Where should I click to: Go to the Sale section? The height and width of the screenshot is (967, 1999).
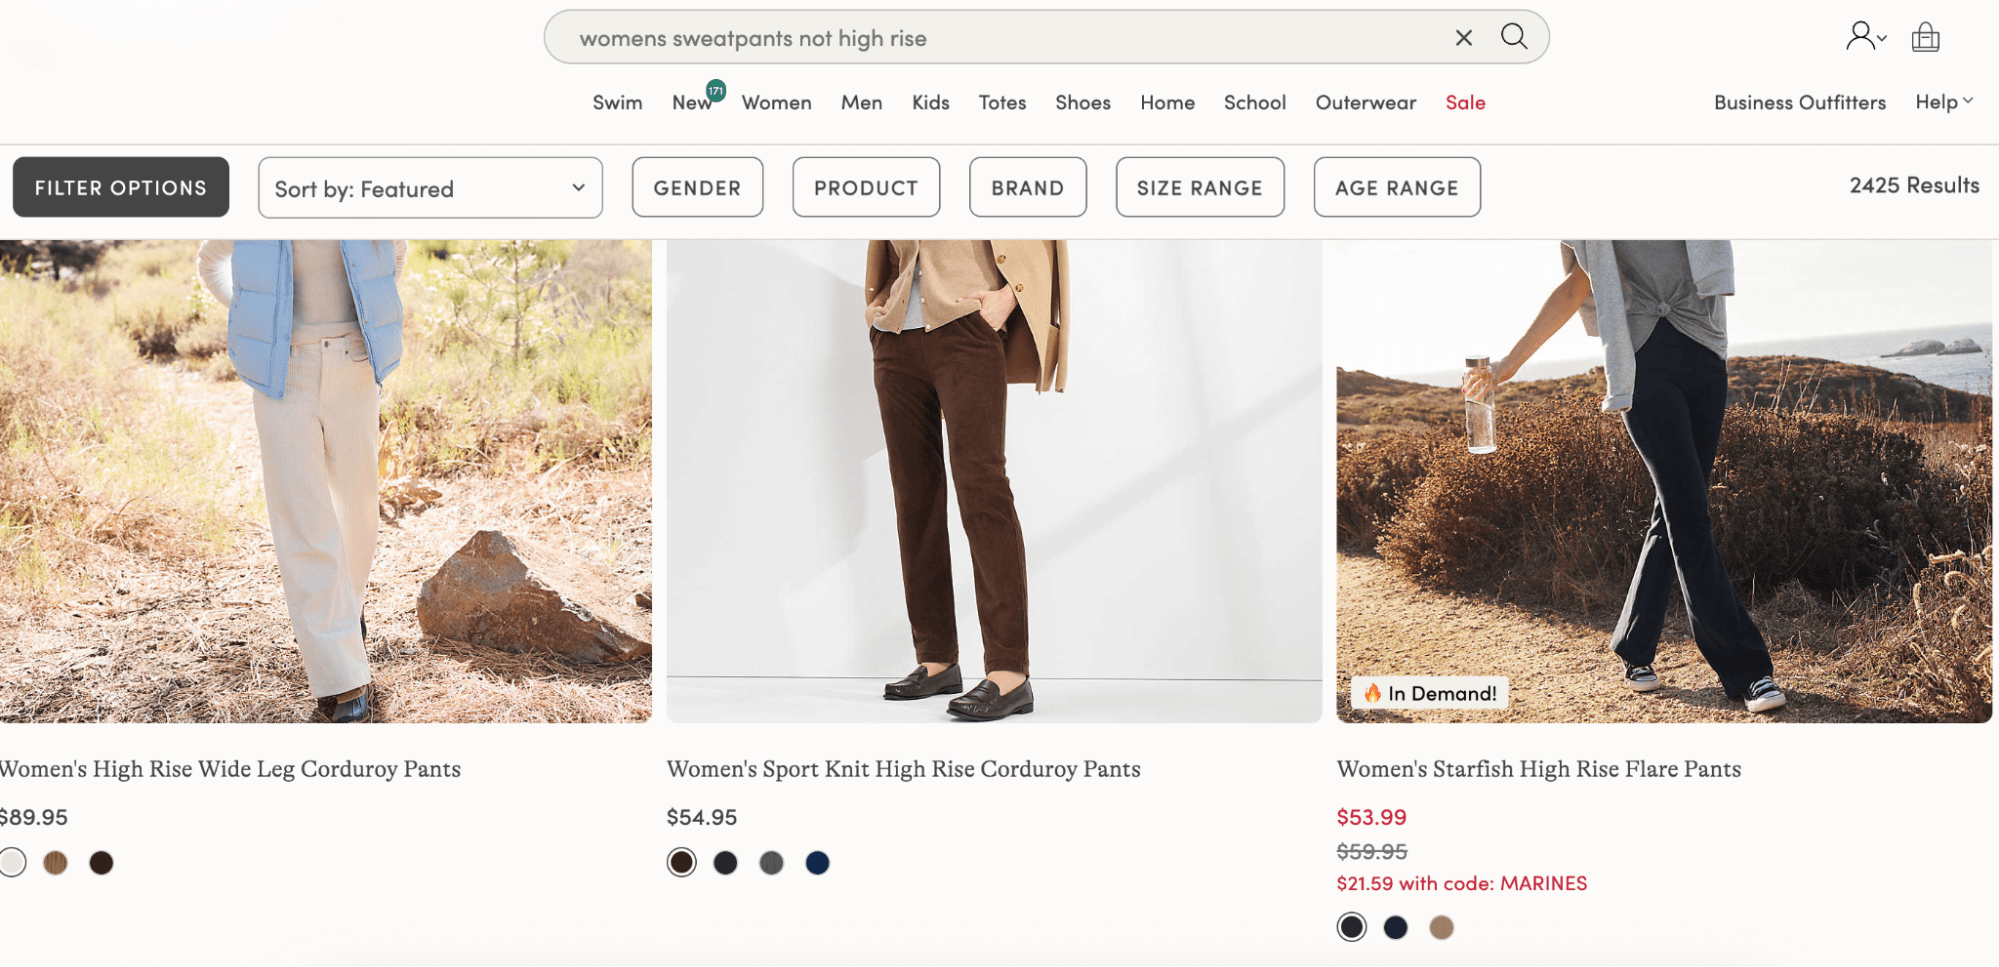(x=1465, y=103)
